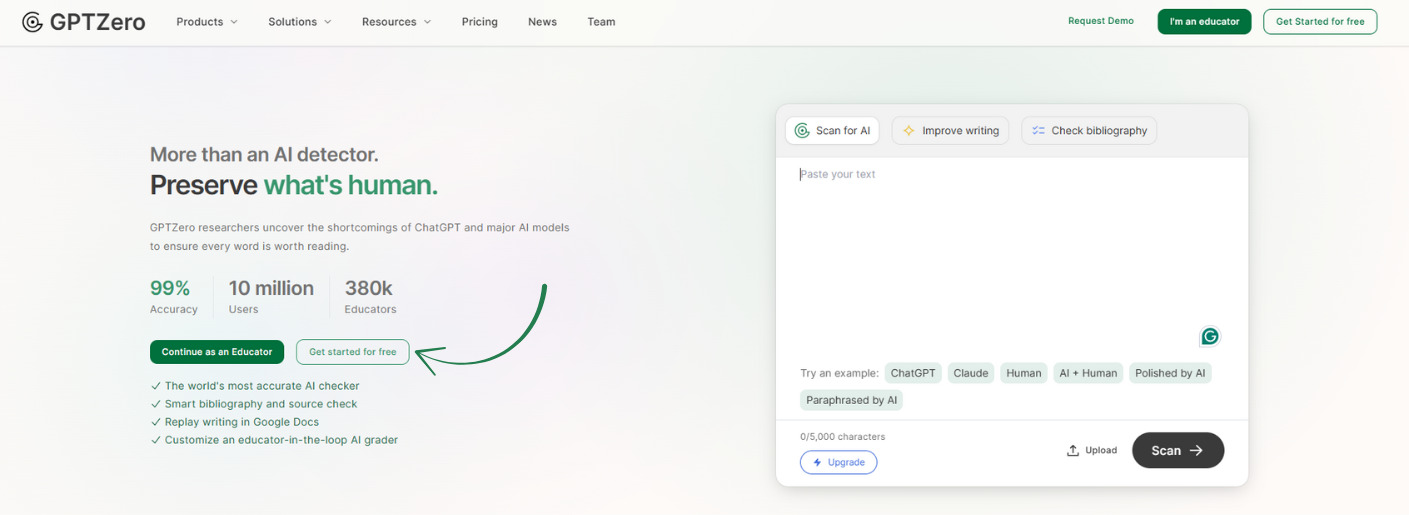
Task: Click the Preserve what's human headline
Action: [294, 185]
